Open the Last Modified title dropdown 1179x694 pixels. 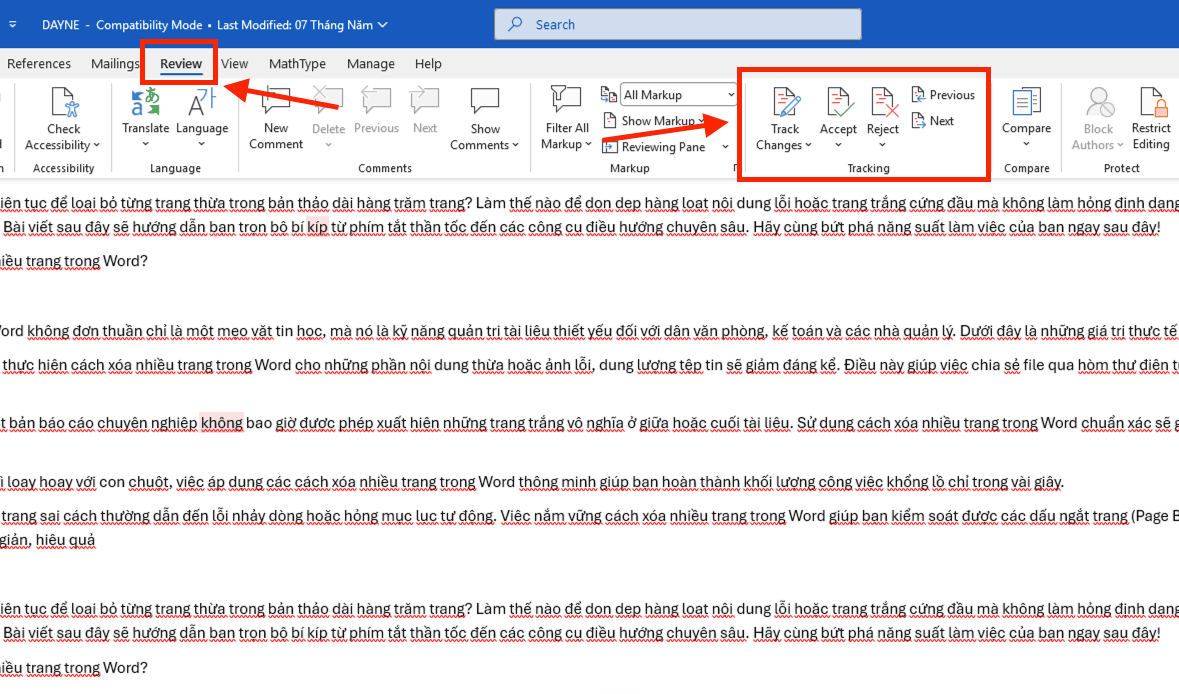point(383,25)
